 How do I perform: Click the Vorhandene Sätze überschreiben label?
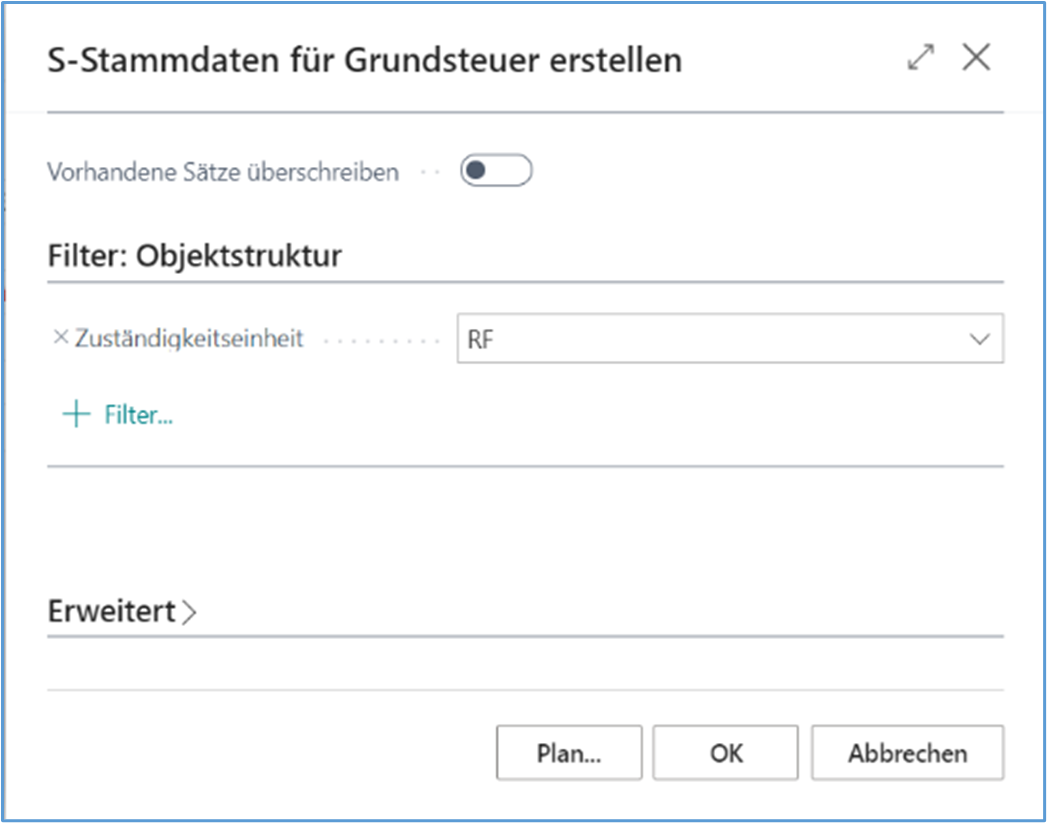point(223,172)
